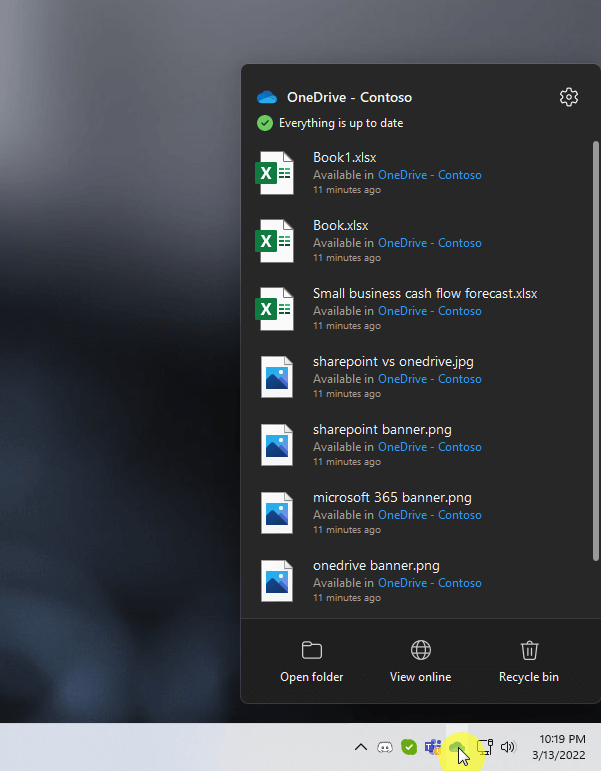Click image icon for onedrive banner.png
601x771 pixels.
coord(277,581)
